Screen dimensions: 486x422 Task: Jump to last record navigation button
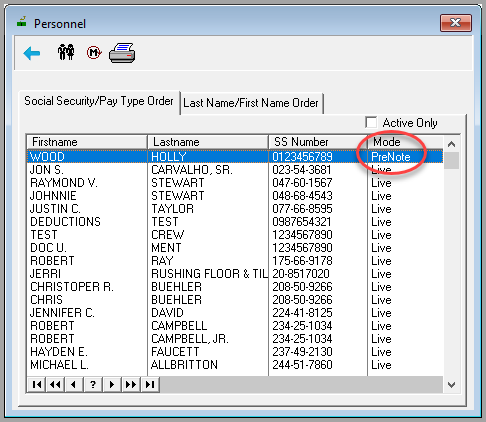pyautogui.click(x=150, y=384)
